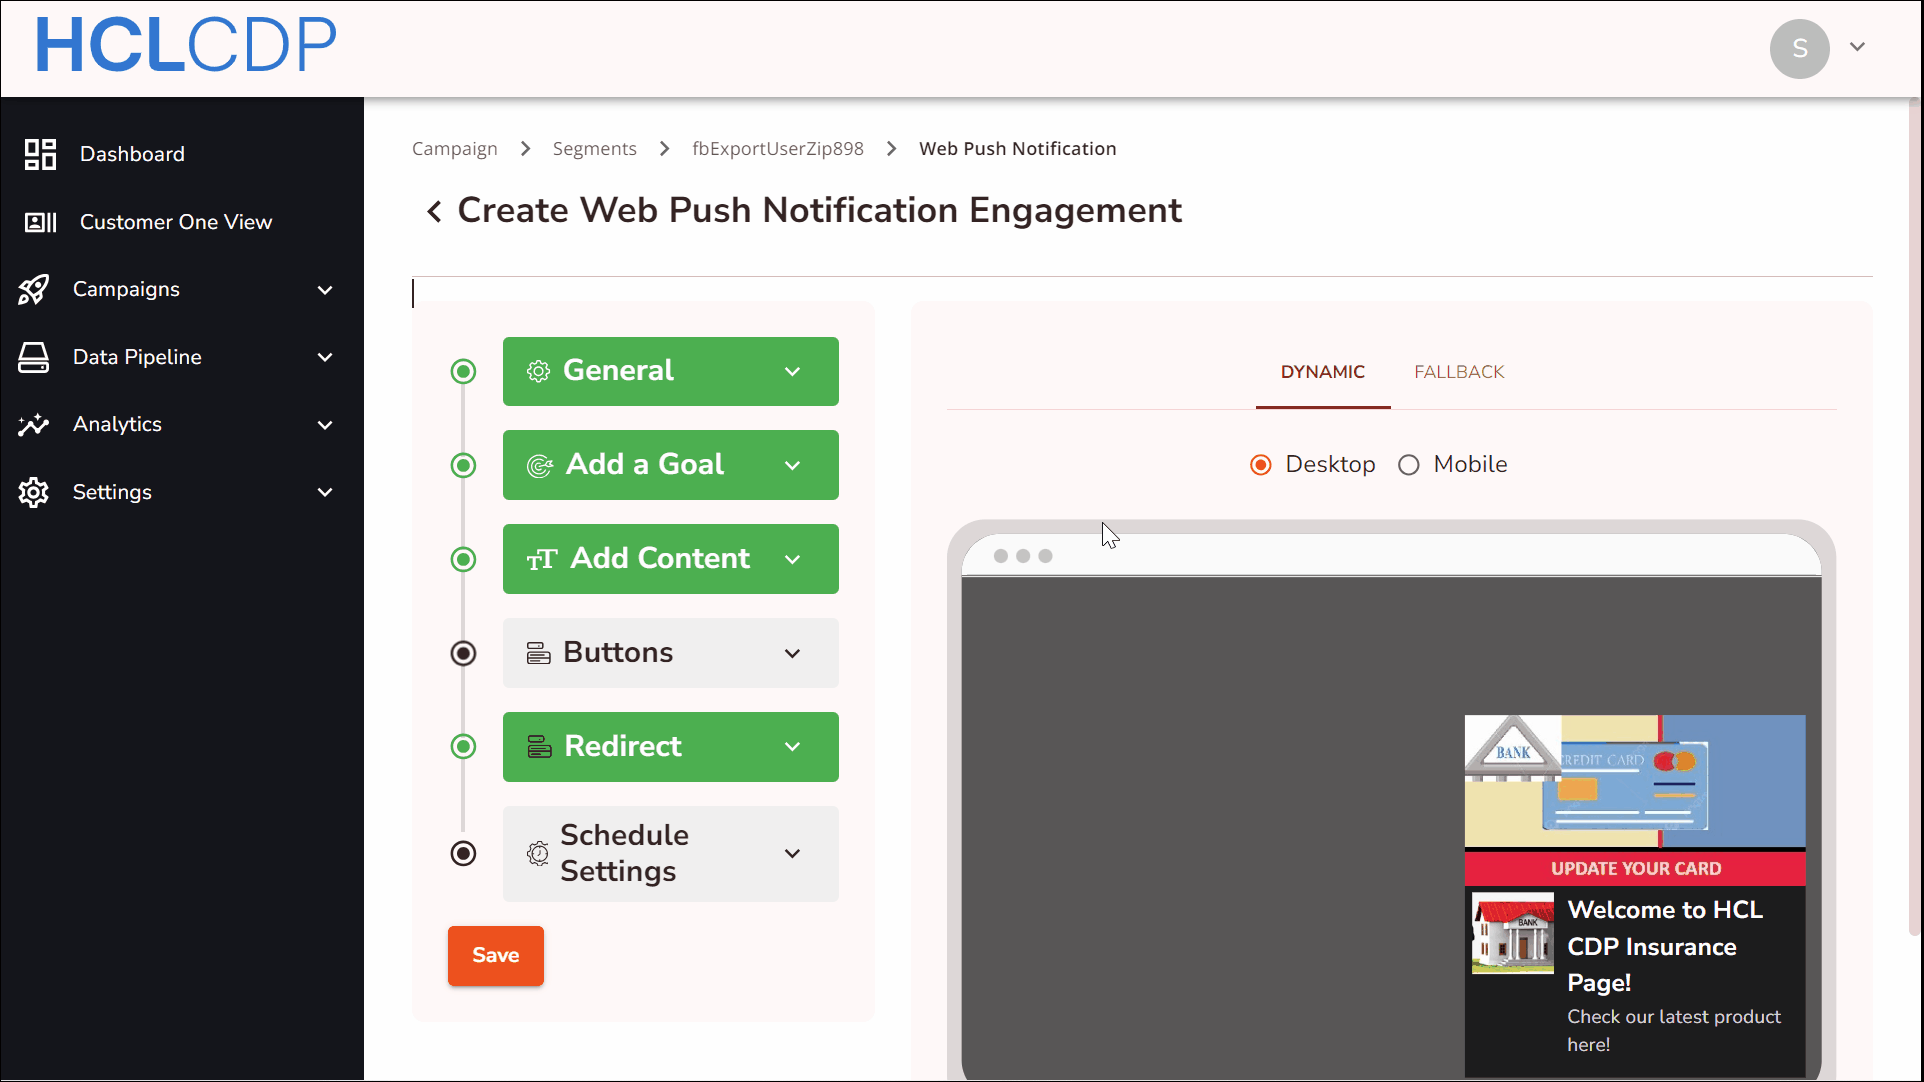Click the back arrow beside page title

pos(434,211)
